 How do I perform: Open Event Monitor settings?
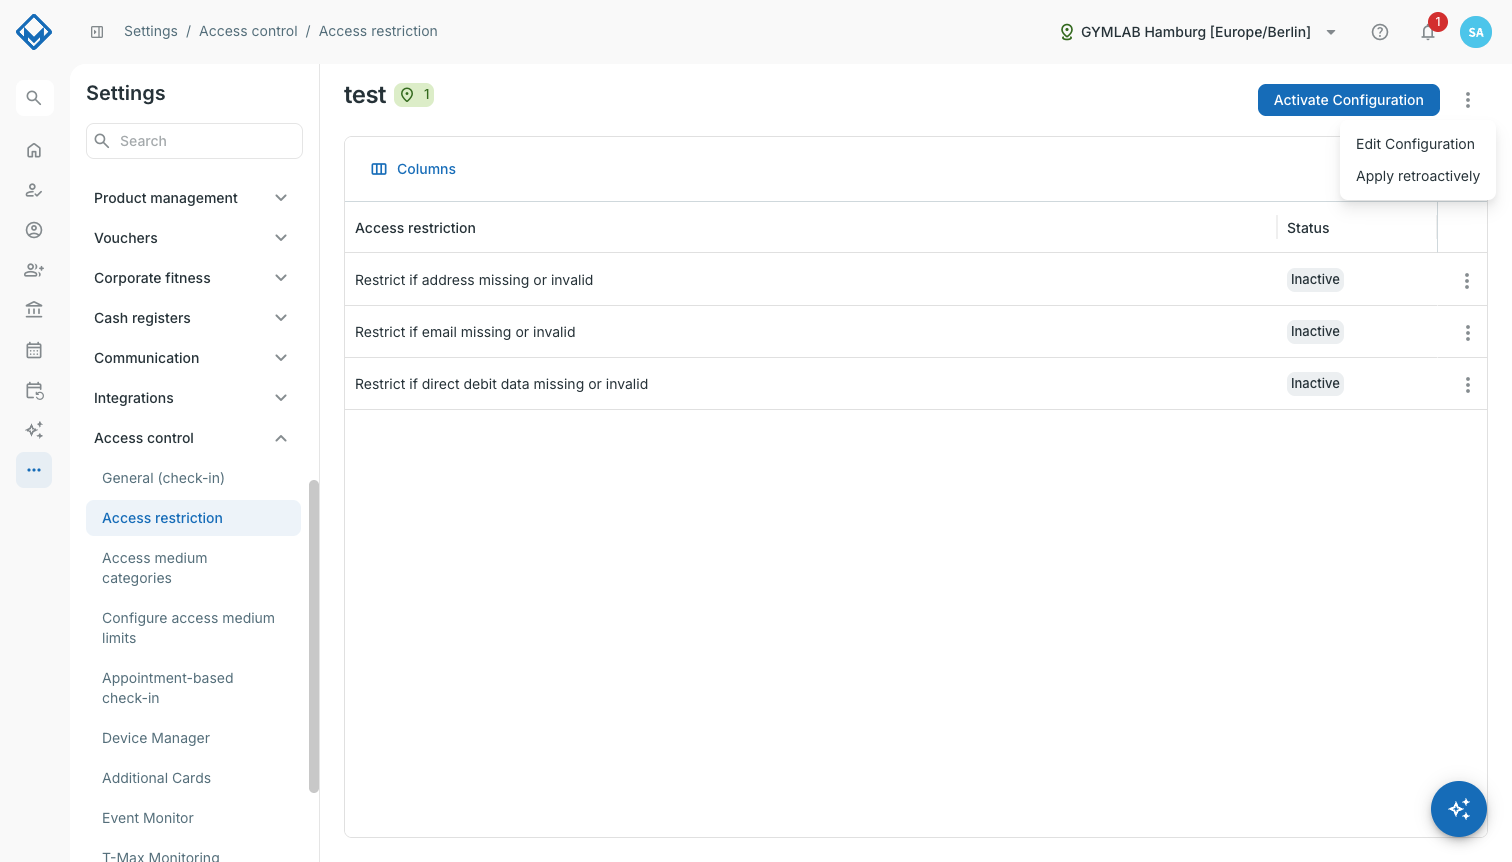[193, 818]
